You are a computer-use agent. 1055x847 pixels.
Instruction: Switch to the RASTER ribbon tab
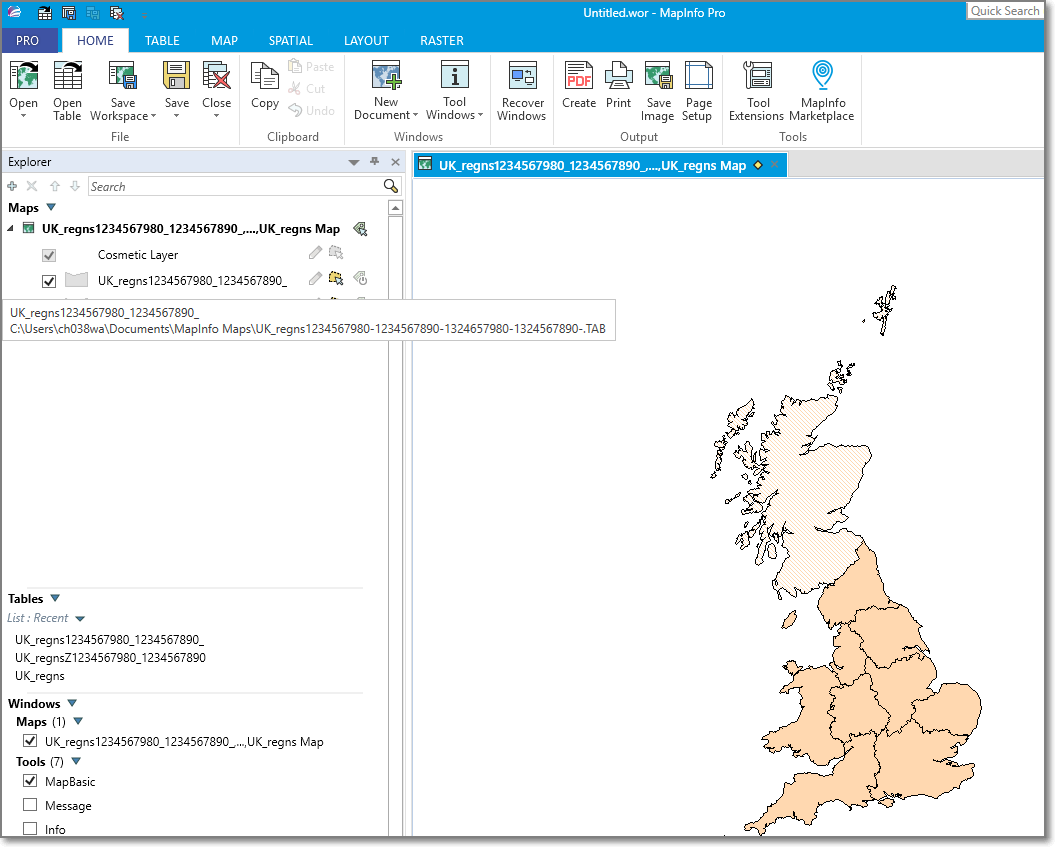(x=441, y=41)
